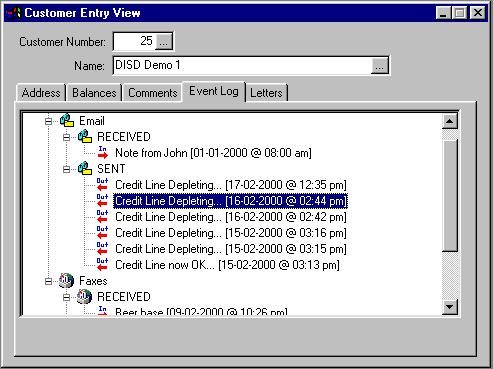Select Credit Line Depleting [16-02-2000 @ 02:42 pm]
Screen dimensions: 493x369
(x=231, y=217)
